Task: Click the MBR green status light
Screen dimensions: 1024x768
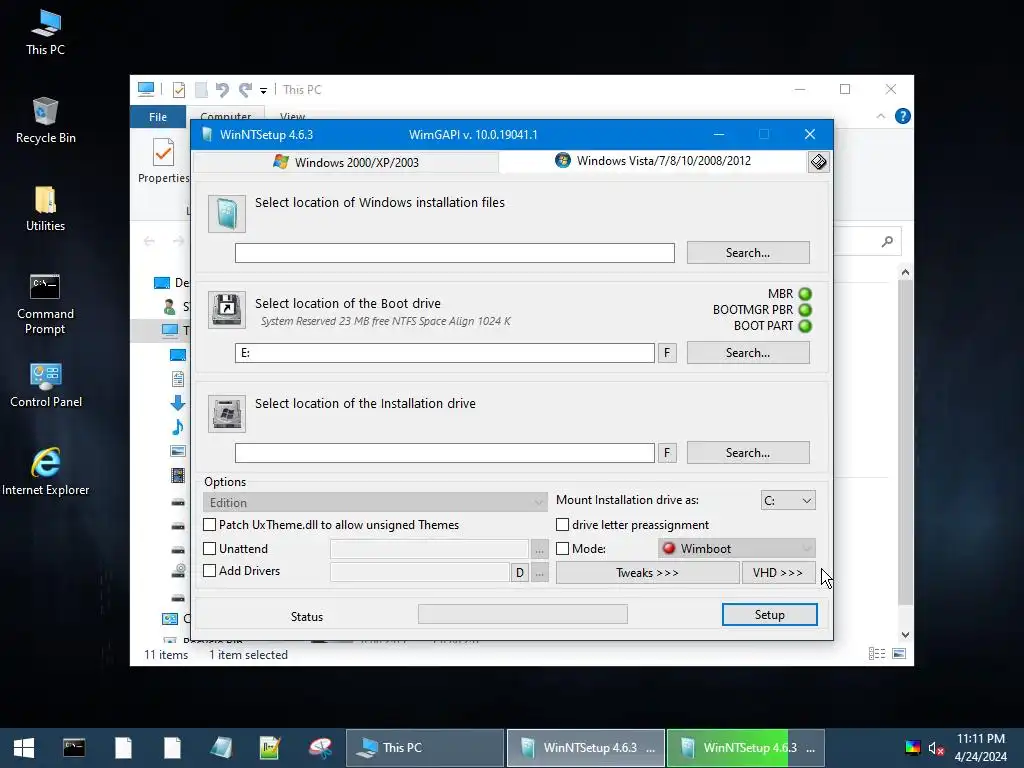Action: [x=805, y=294]
